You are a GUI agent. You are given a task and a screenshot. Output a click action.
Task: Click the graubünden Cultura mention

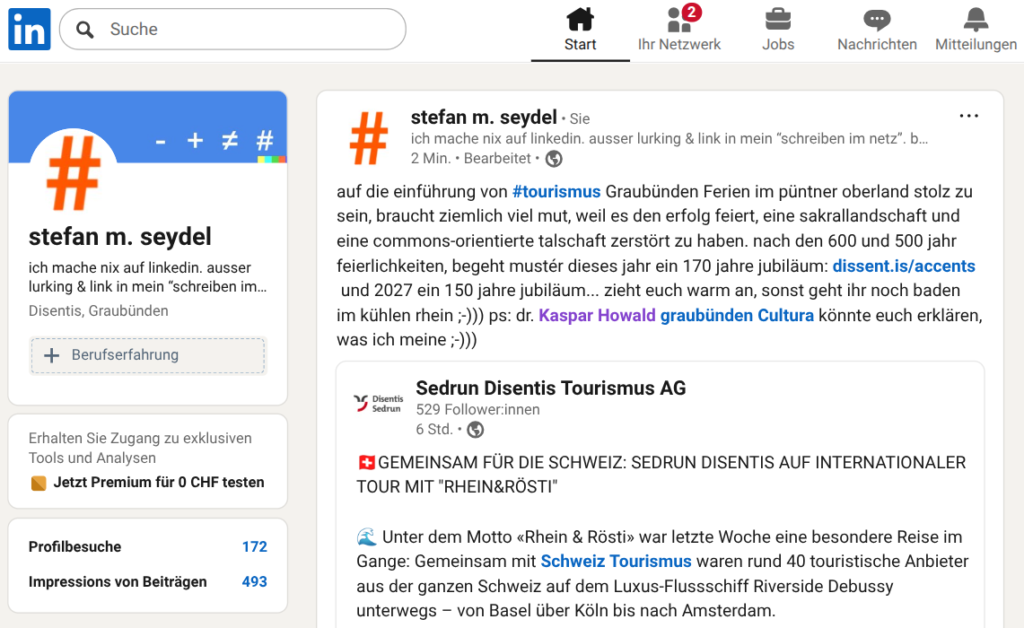pos(736,316)
